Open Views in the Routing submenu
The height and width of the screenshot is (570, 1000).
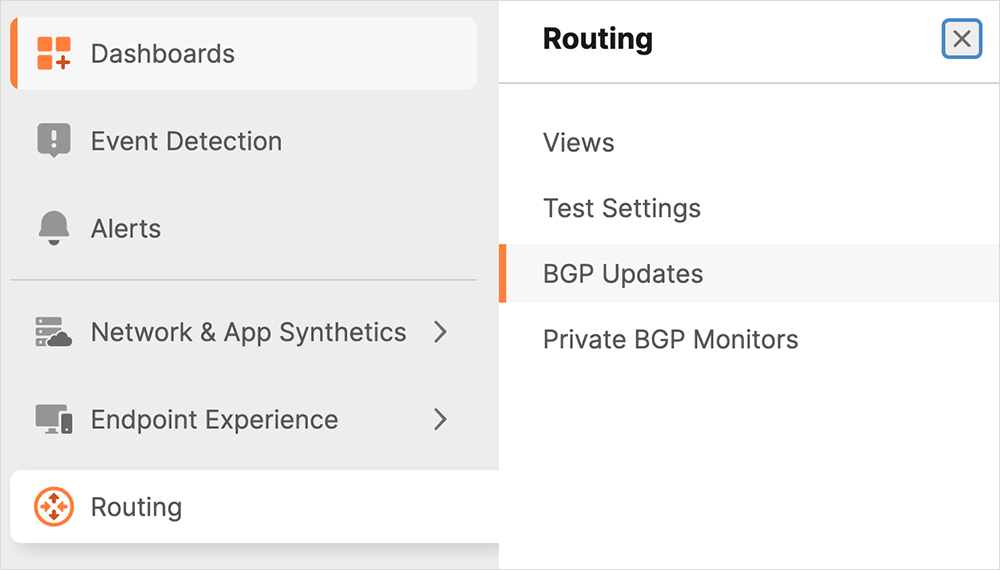click(x=579, y=143)
